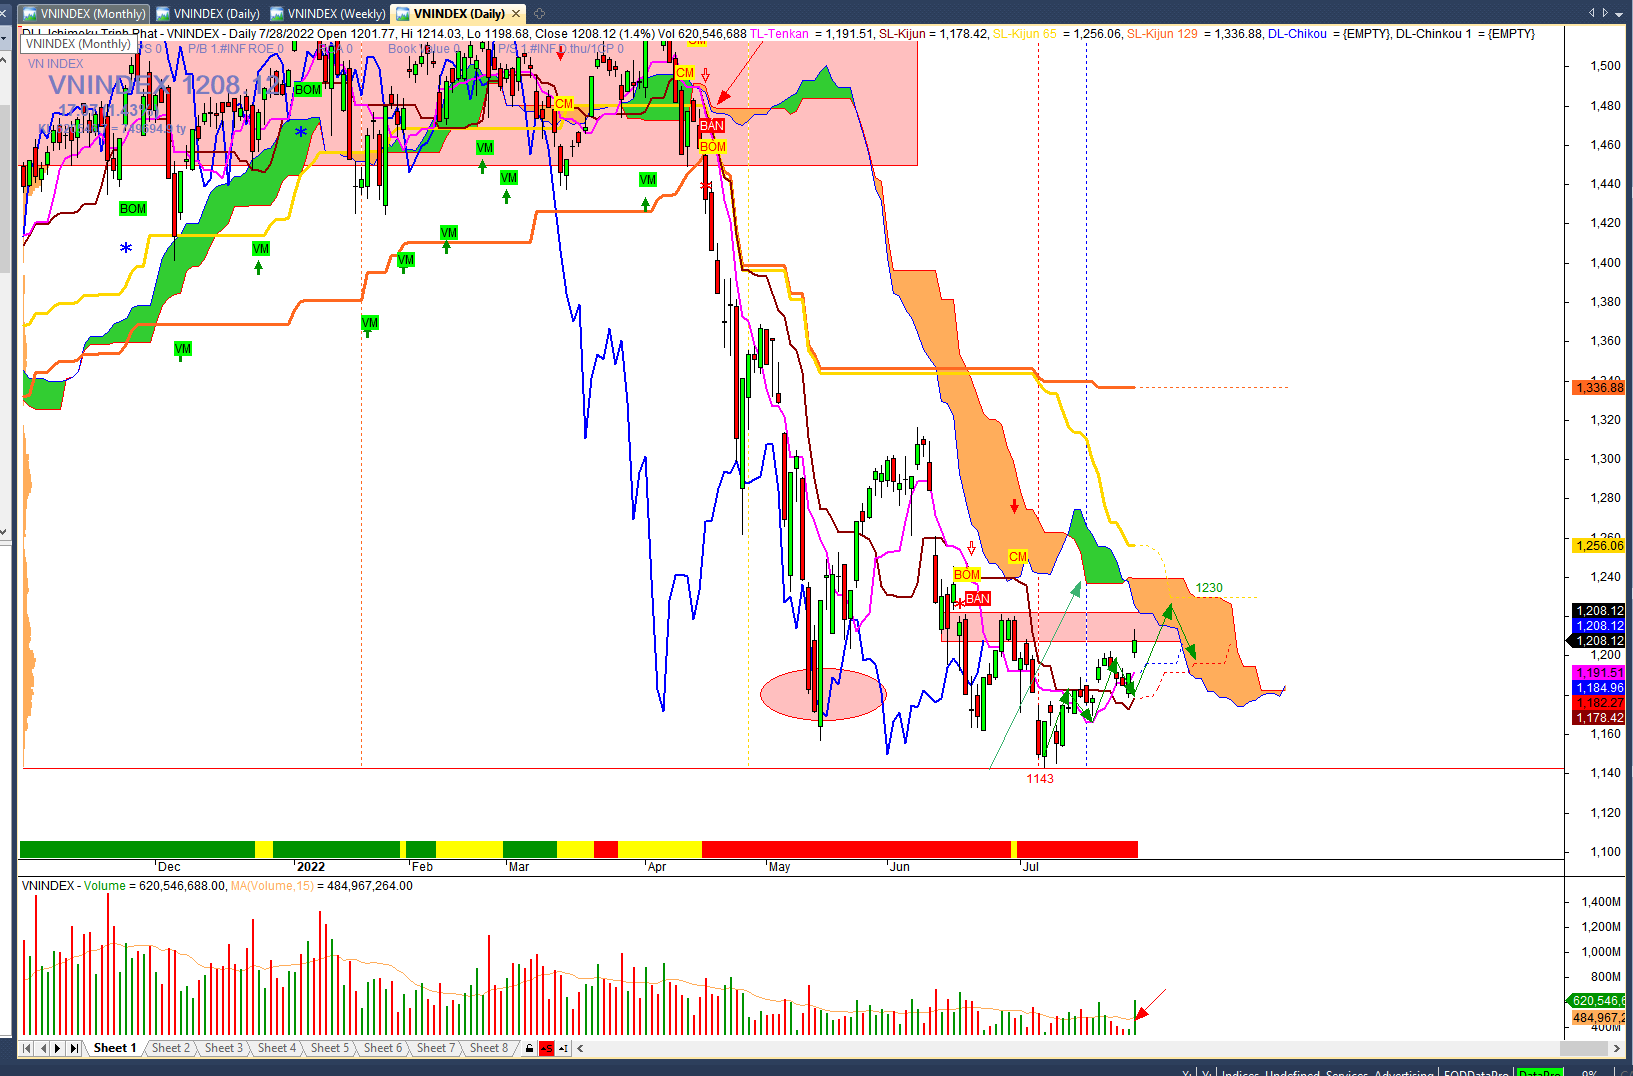Close the active VNINDEX (Daily) tab
The height and width of the screenshot is (1076, 1633).
(x=516, y=13)
